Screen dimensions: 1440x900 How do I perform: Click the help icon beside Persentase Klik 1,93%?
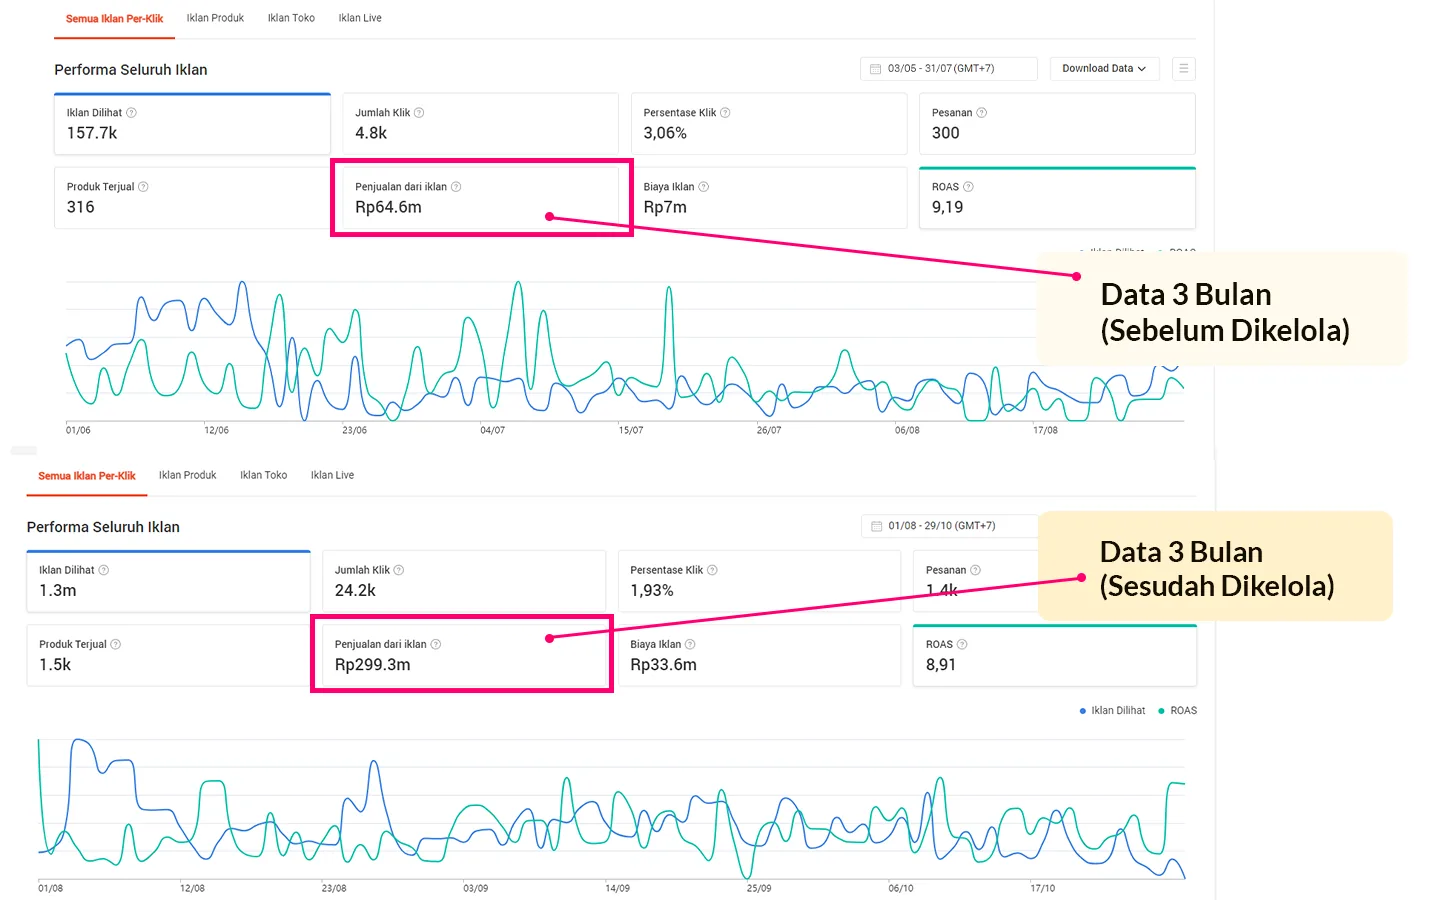(x=713, y=569)
